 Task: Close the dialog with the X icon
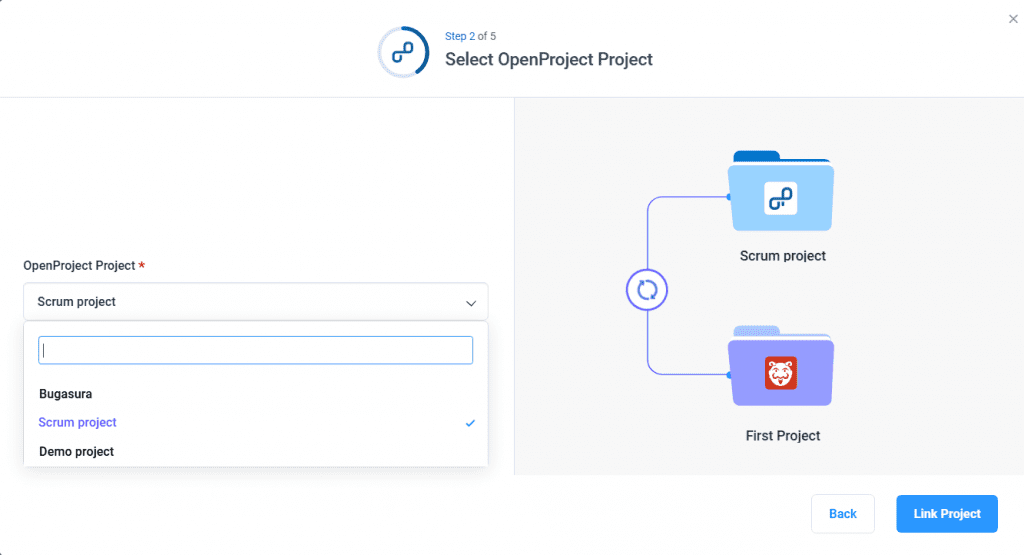(1013, 19)
